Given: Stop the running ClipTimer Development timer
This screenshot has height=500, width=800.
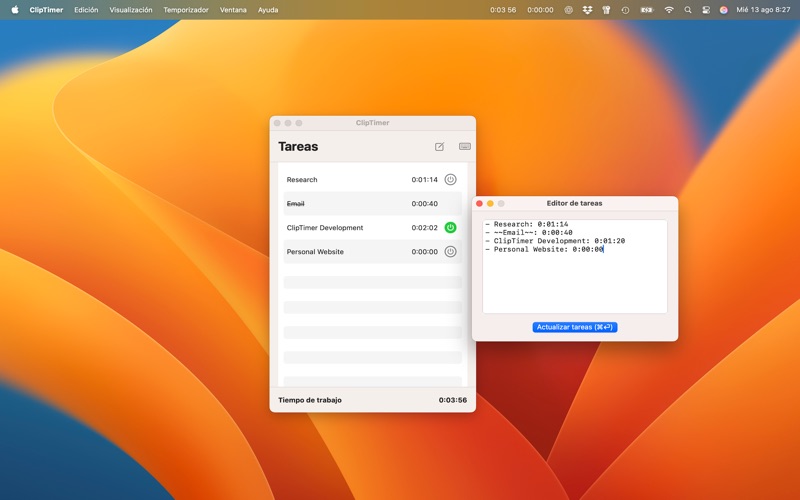Looking at the screenshot, I should tap(450, 228).
